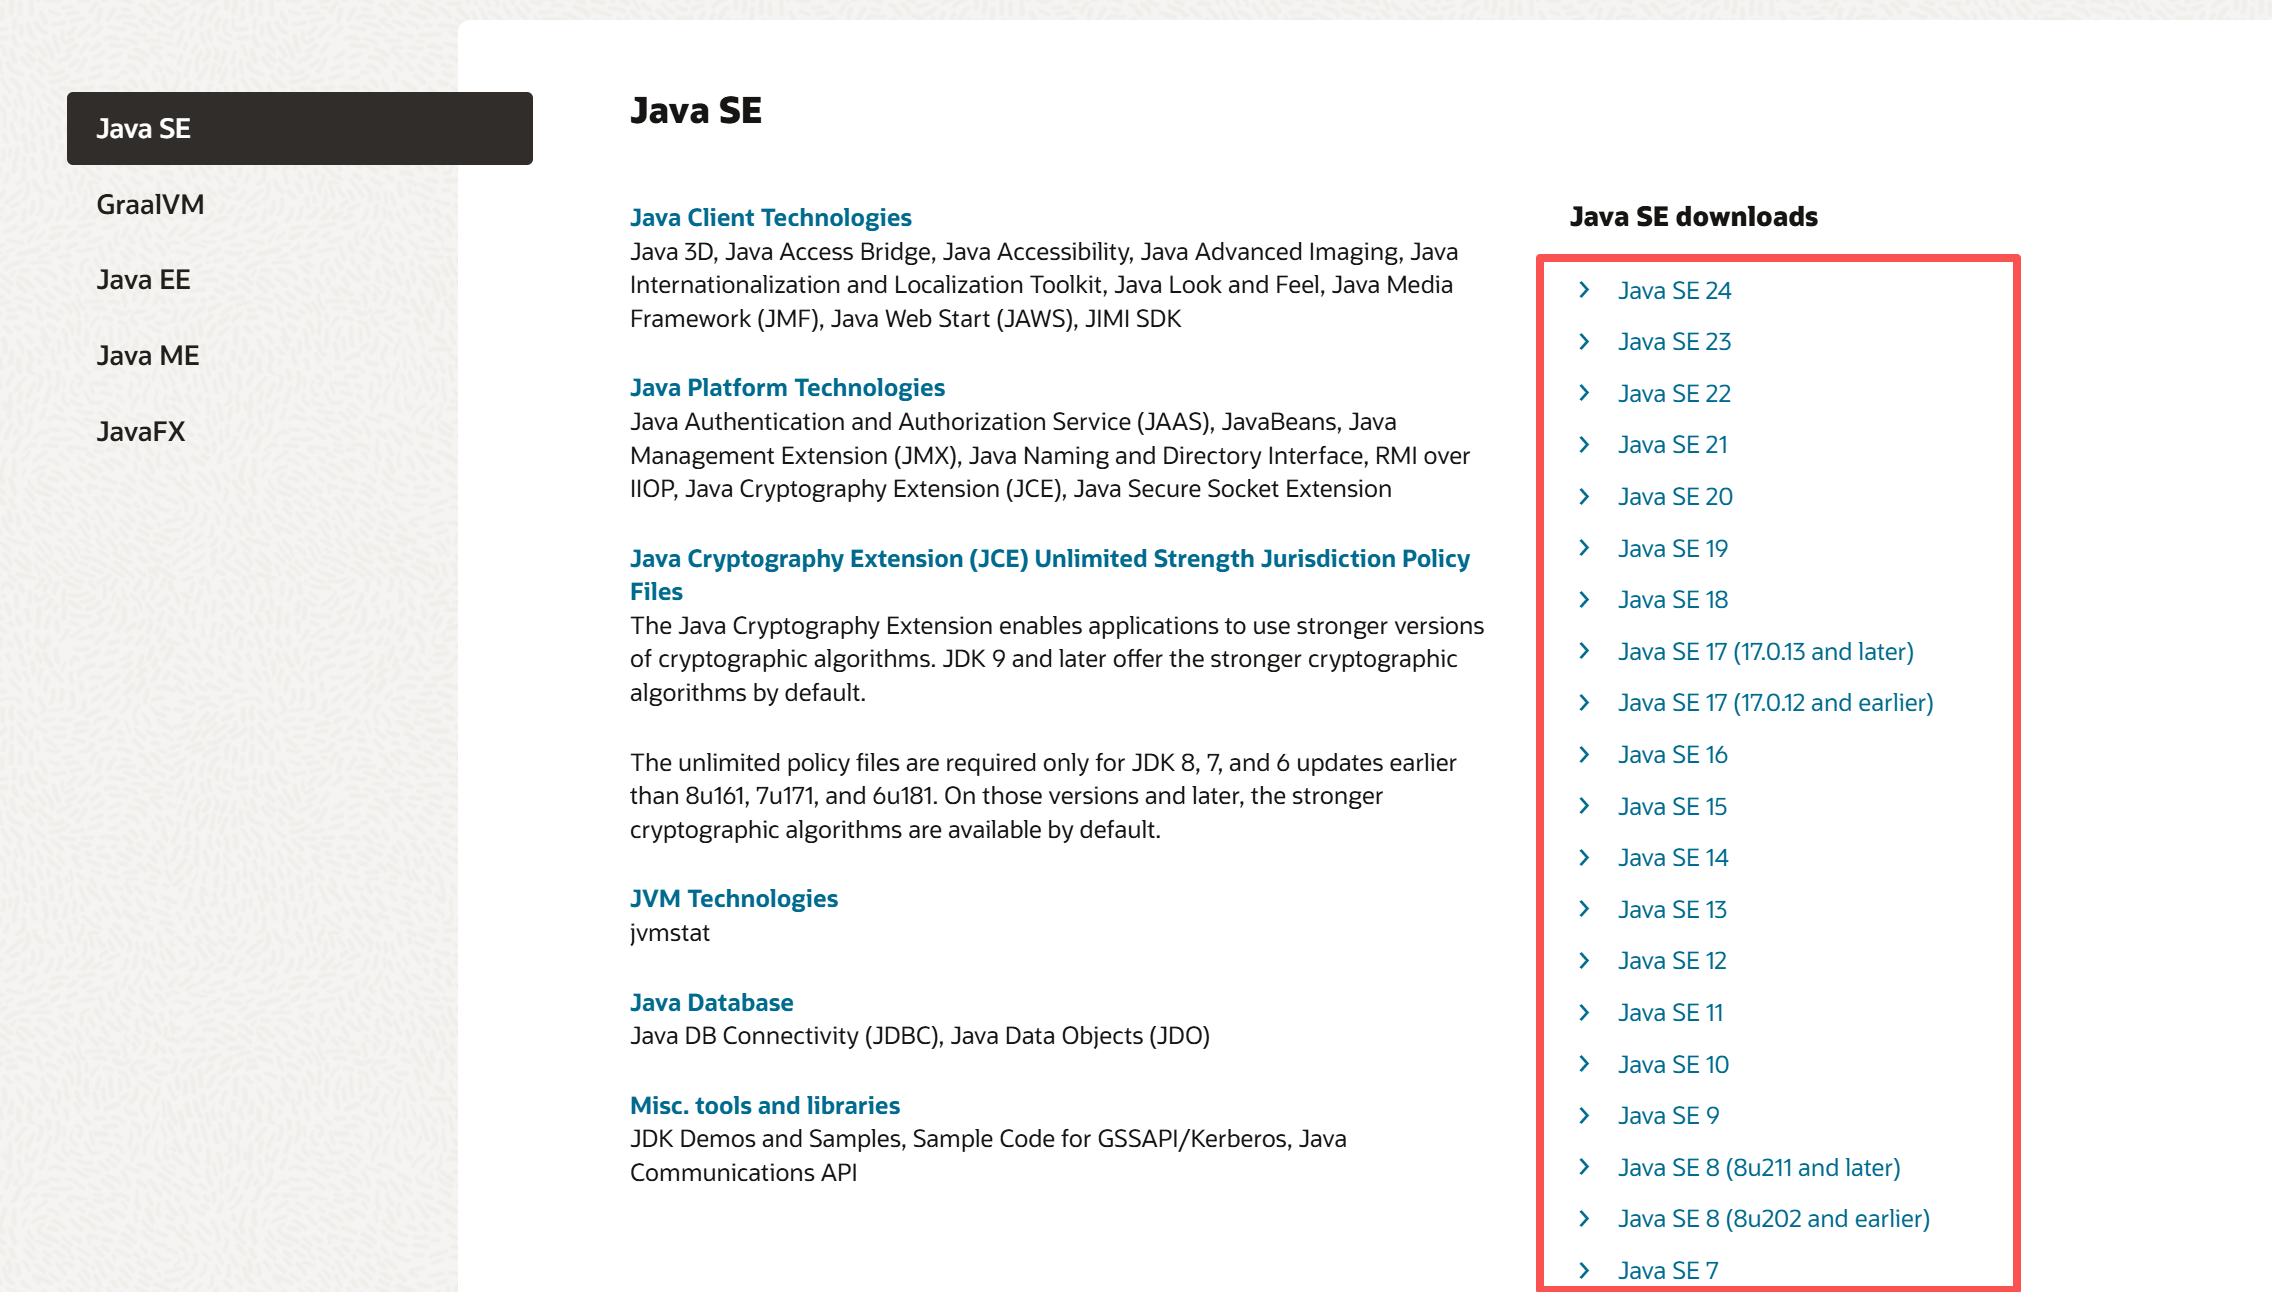This screenshot has width=2272, height=1292.
Task: Open the Java EE sidebar section
Action: tap(143, 280)
